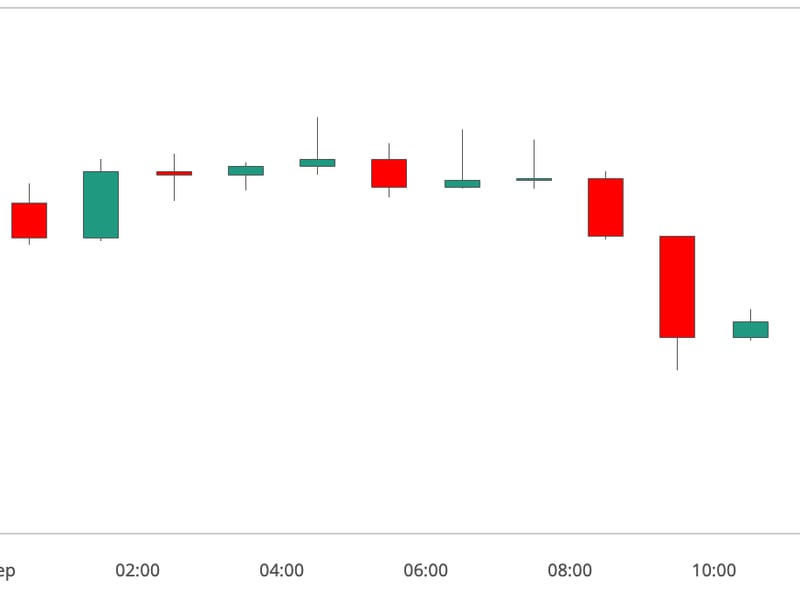The width and height of the screenshot is (800, 600).
Task: Click the long upper wick after 04:00
Action: pos(317,138)
